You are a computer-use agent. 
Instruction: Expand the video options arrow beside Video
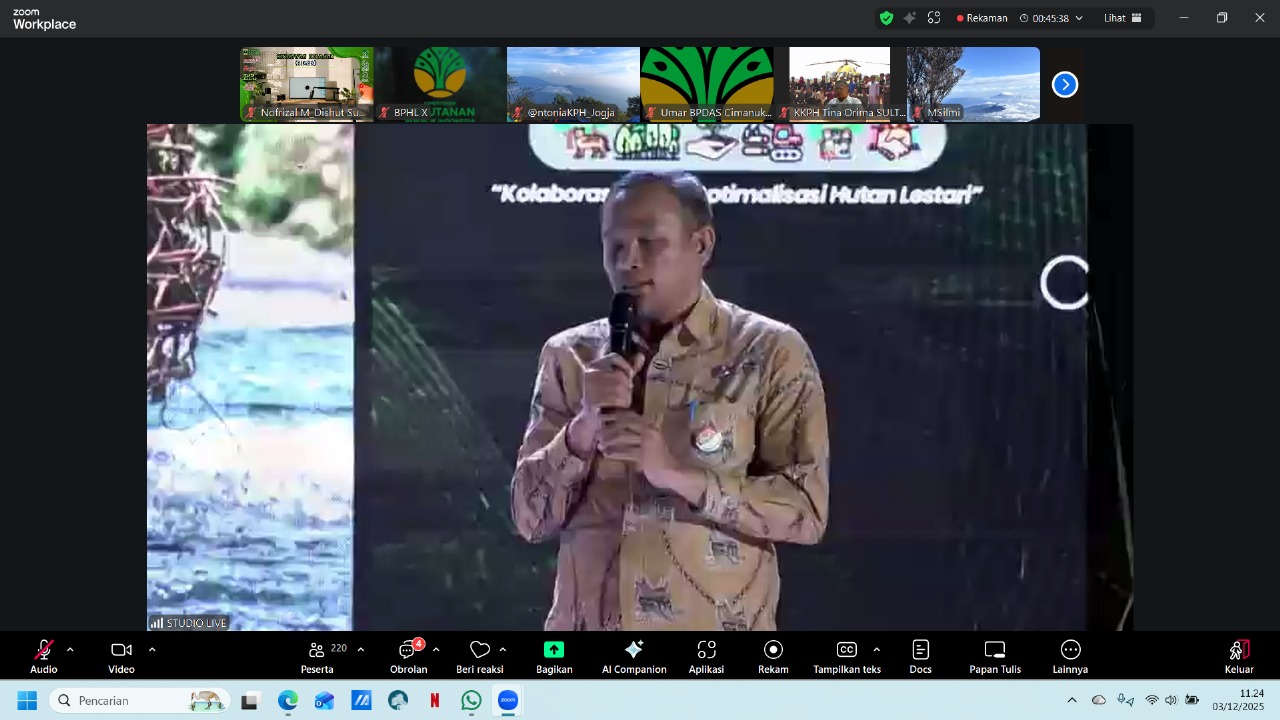pyautogui.click(x=152, y=650)
